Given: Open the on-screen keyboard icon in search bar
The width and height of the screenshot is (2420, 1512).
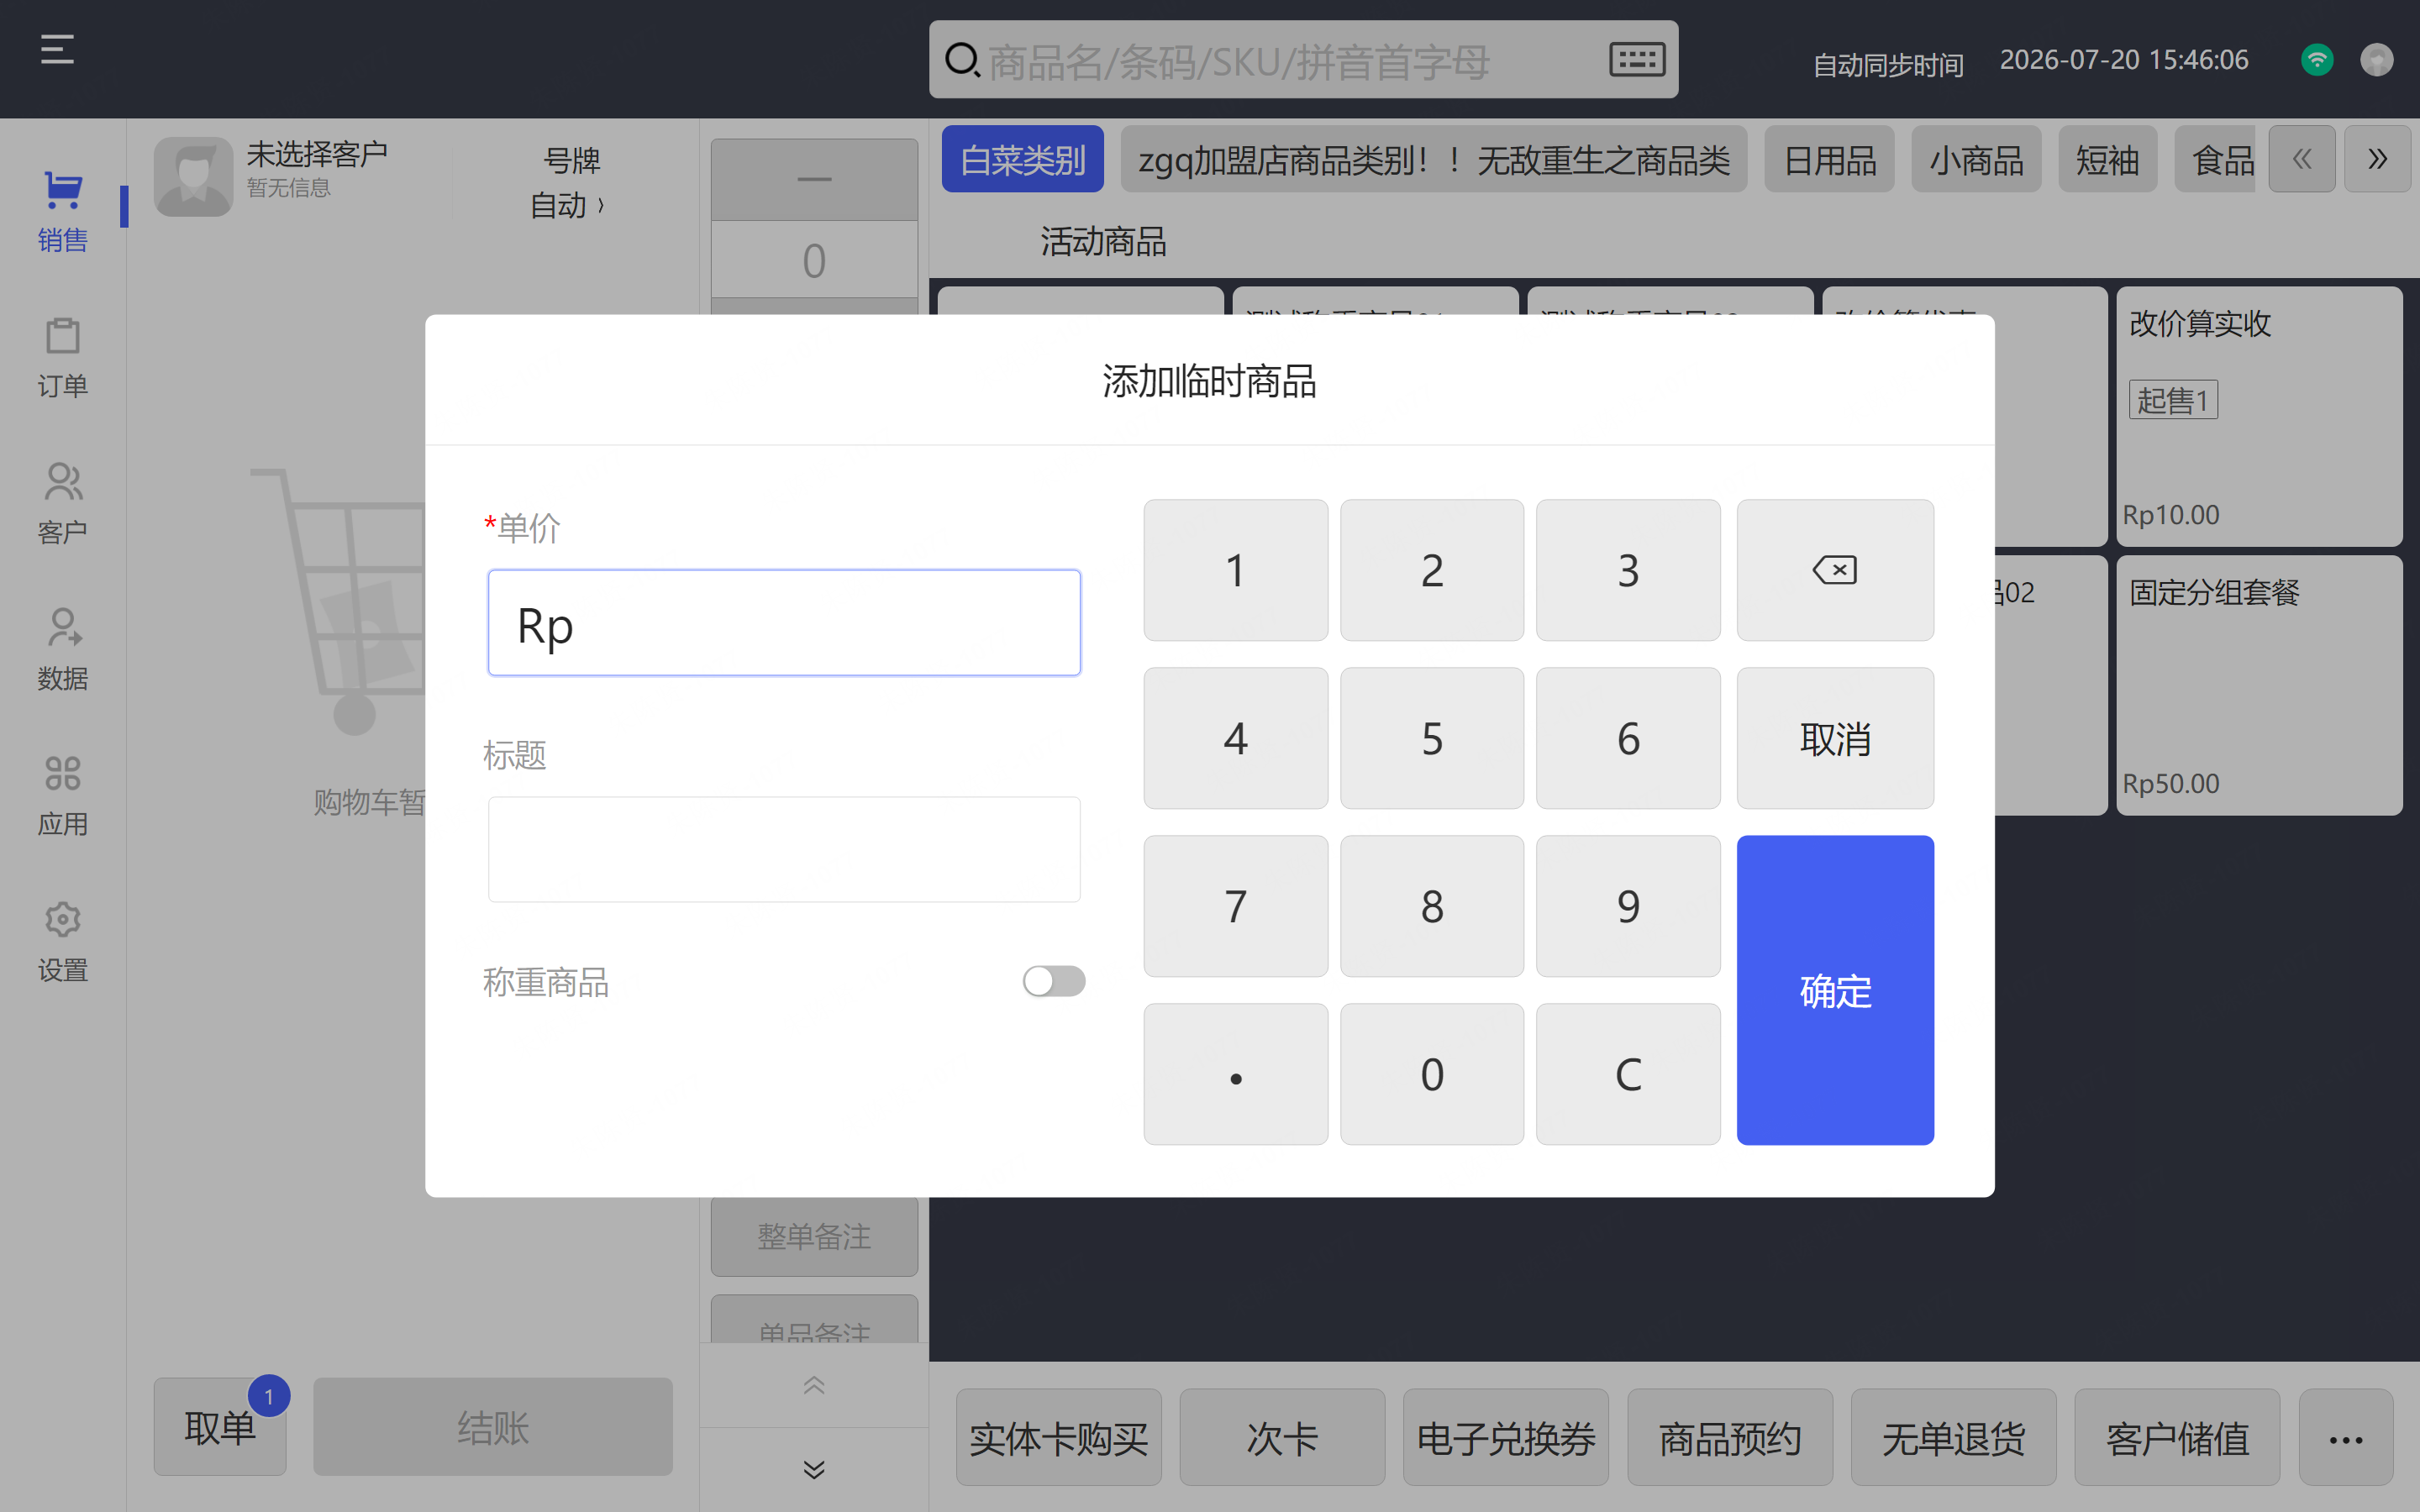Looking at the screenshot, I should tap(1637, 60).
